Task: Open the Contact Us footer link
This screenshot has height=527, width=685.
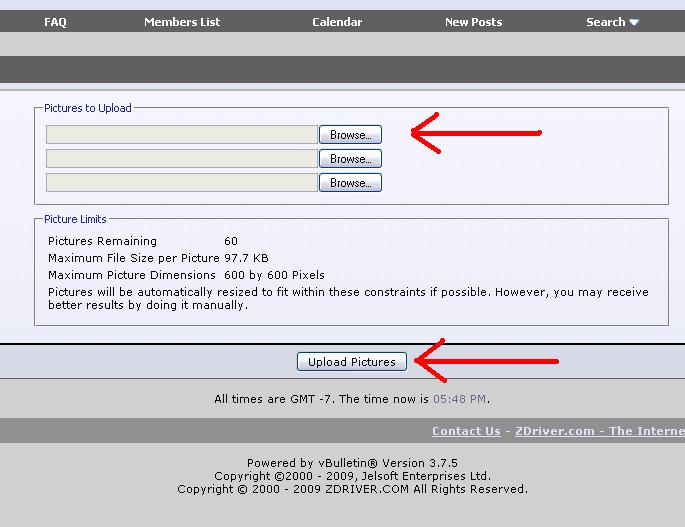Action: (x=466, y=431)
